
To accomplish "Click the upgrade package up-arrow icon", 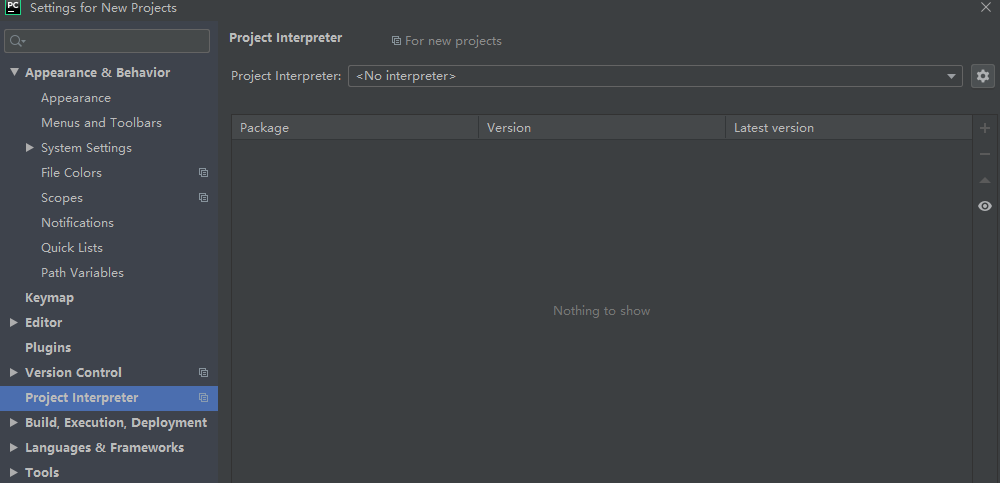I will tap(985, 181).
